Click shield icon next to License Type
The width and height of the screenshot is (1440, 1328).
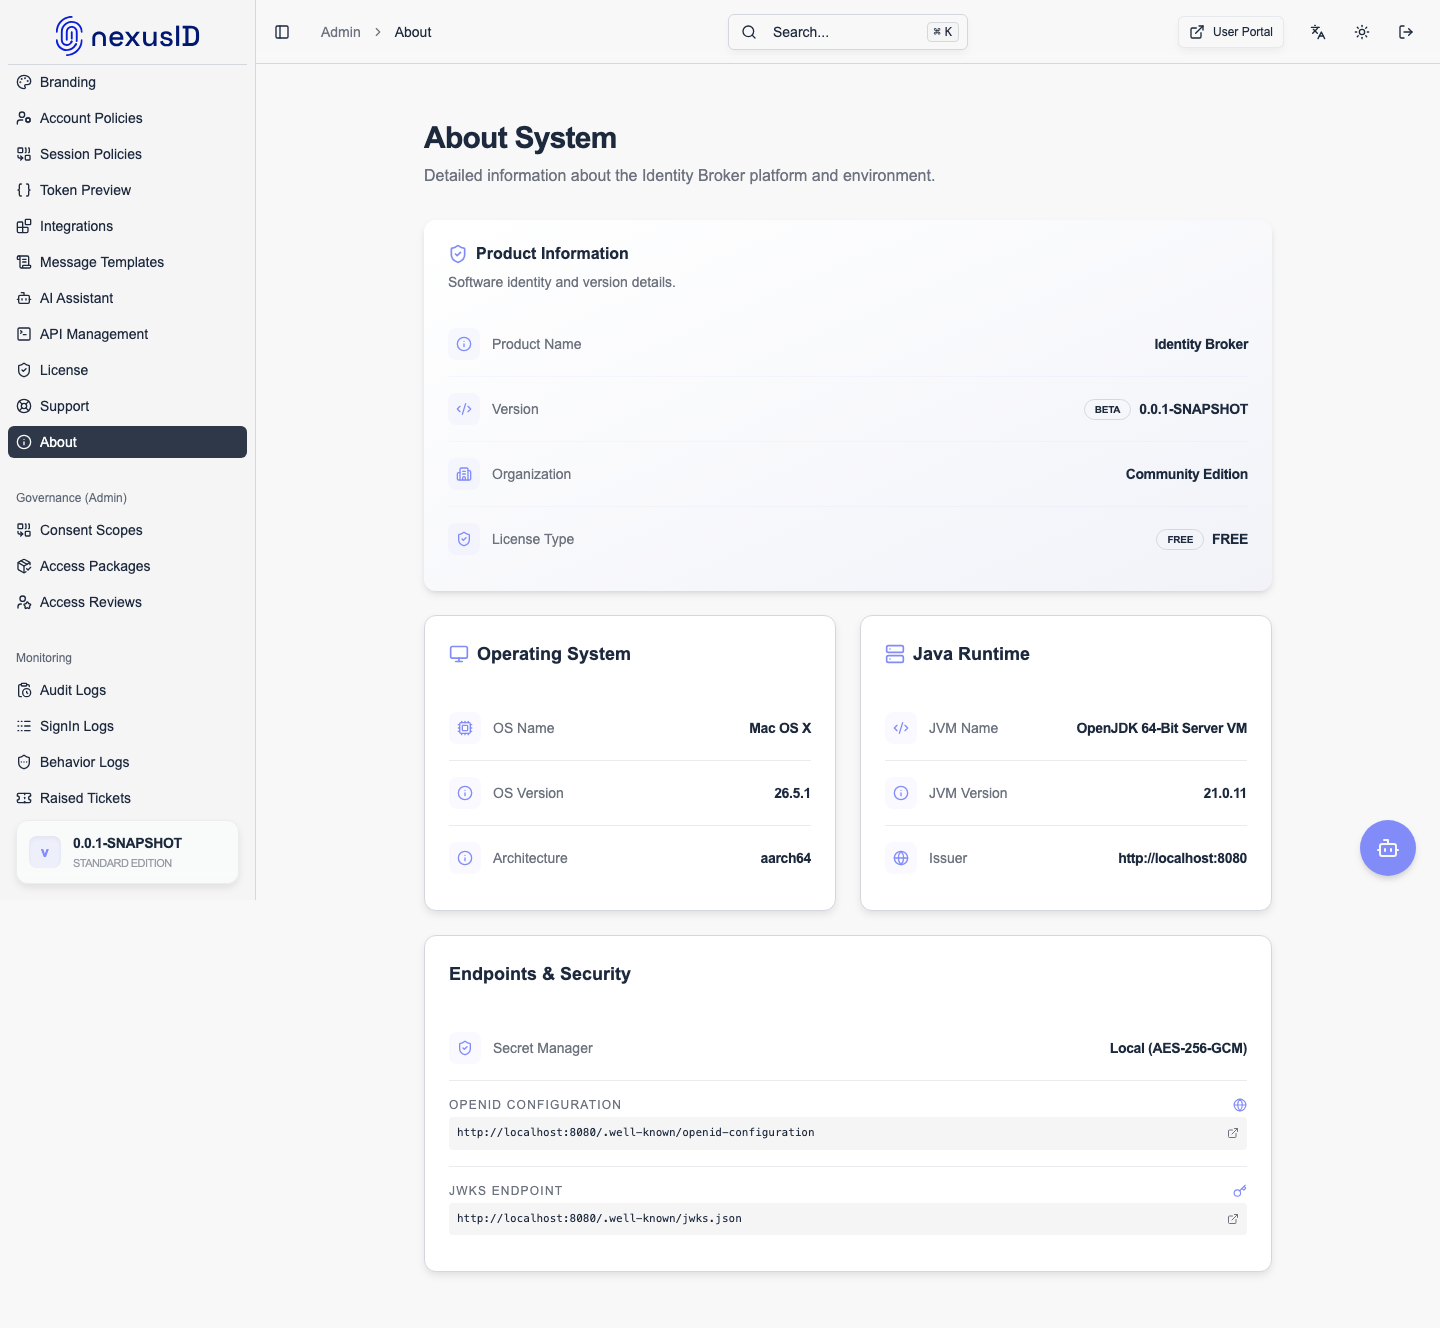tap(464, 539)
